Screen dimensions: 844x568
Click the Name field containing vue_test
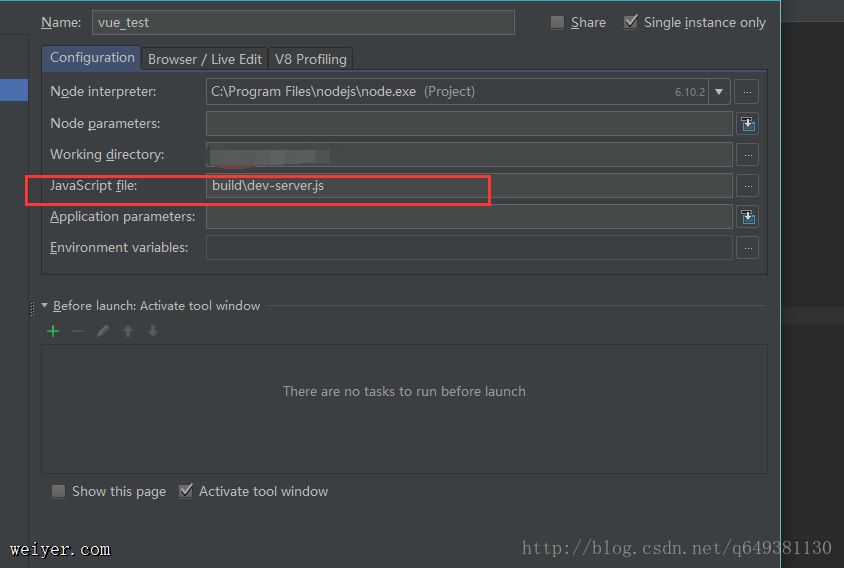[x=303, y=22]
